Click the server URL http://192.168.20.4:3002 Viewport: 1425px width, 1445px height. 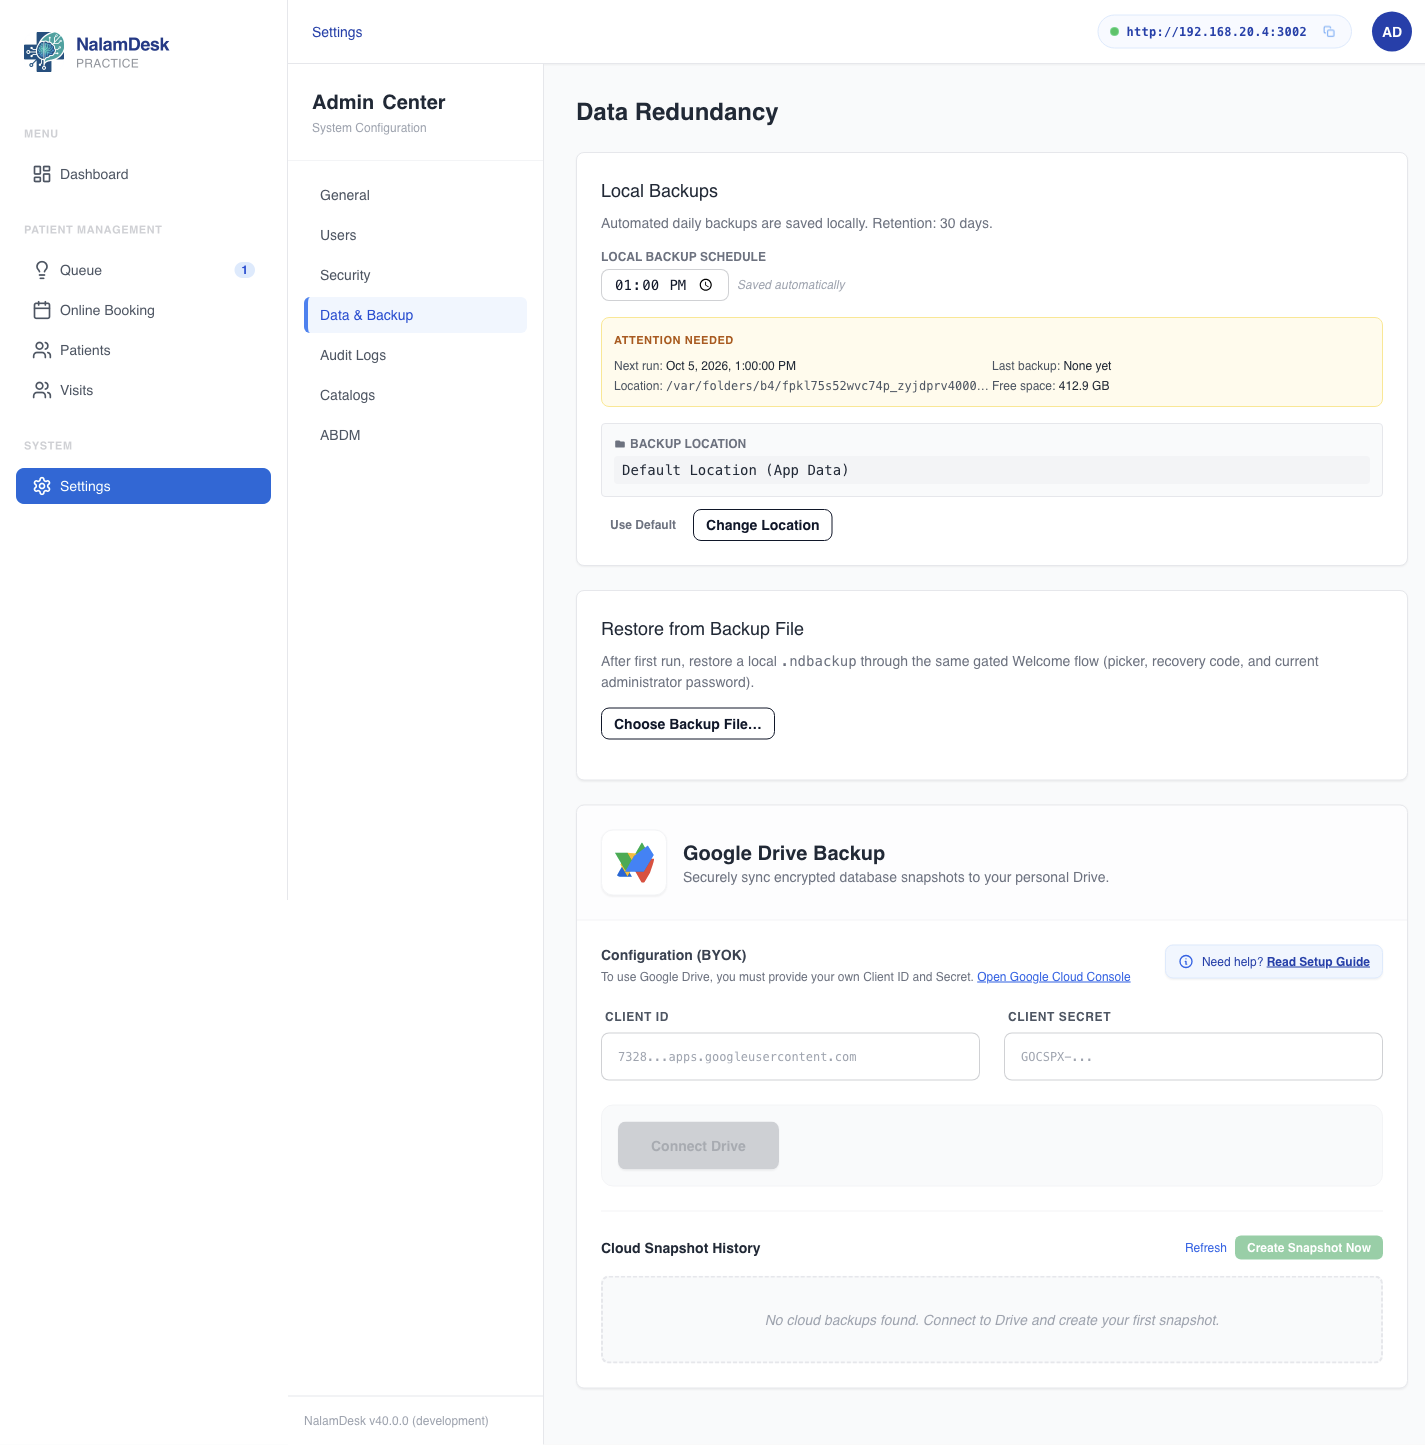point(1216,32)
